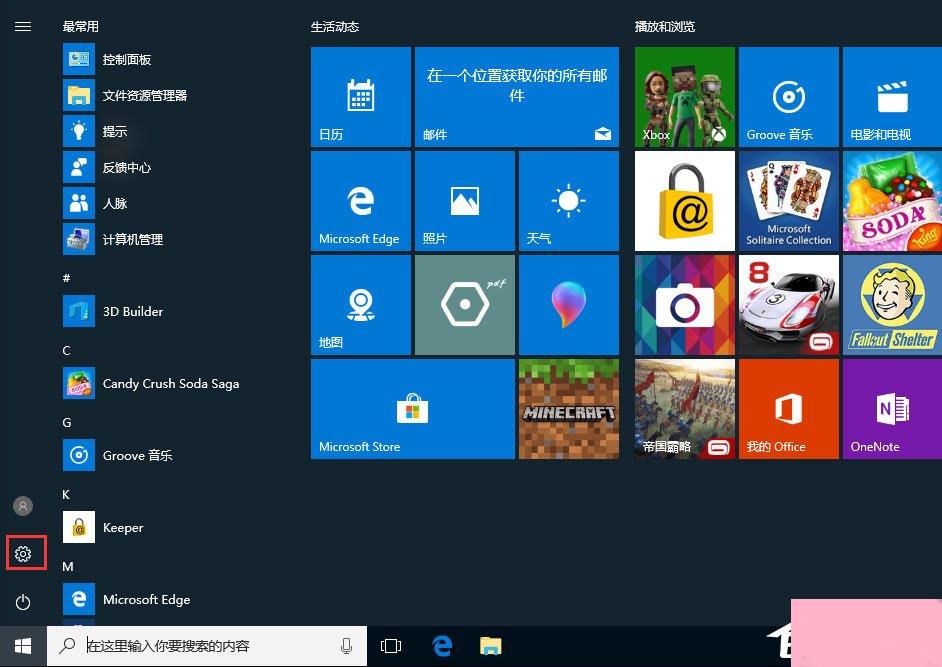Click the Power button icon
This screenshot has height=667, width=942.
pyautogui.click(x=23, y=602)
